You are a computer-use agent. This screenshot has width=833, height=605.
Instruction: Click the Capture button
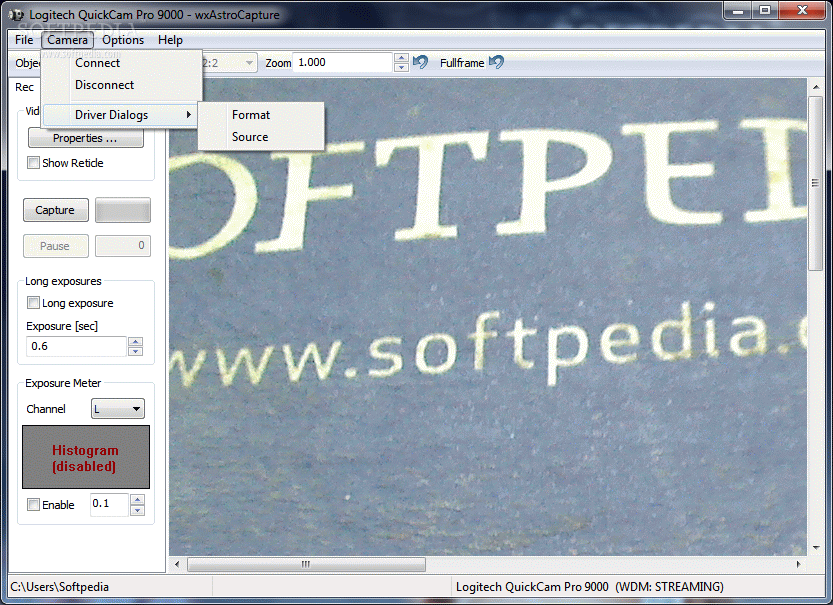[x=55, y=210]
